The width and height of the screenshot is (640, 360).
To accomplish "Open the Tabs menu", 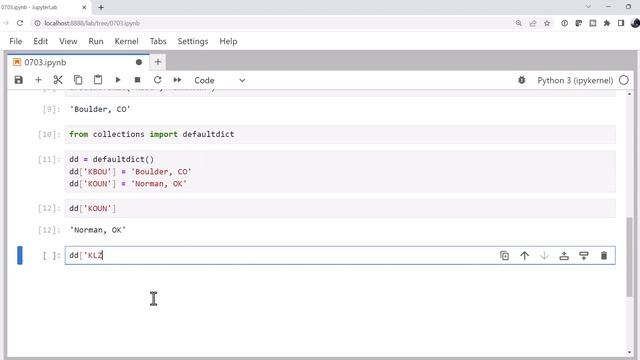I will coord(158,41).
